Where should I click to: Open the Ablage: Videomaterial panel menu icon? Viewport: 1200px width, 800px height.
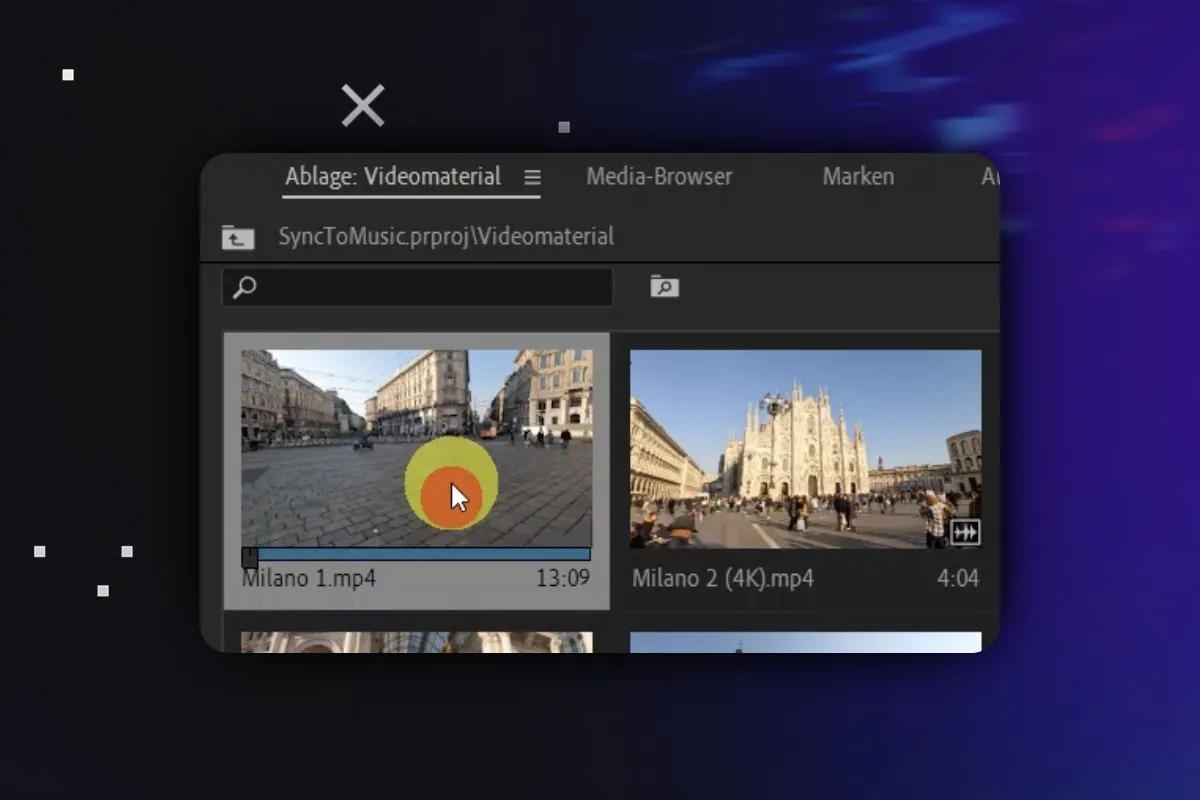pos(533,177)
